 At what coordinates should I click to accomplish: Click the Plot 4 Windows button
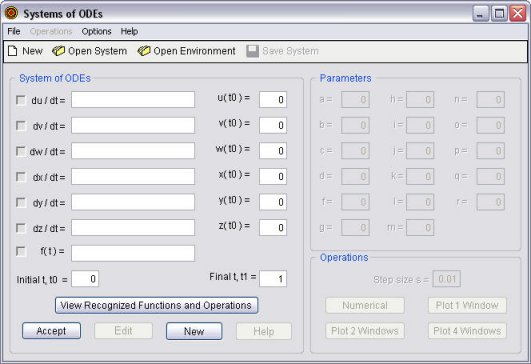(x=467, y=331)
